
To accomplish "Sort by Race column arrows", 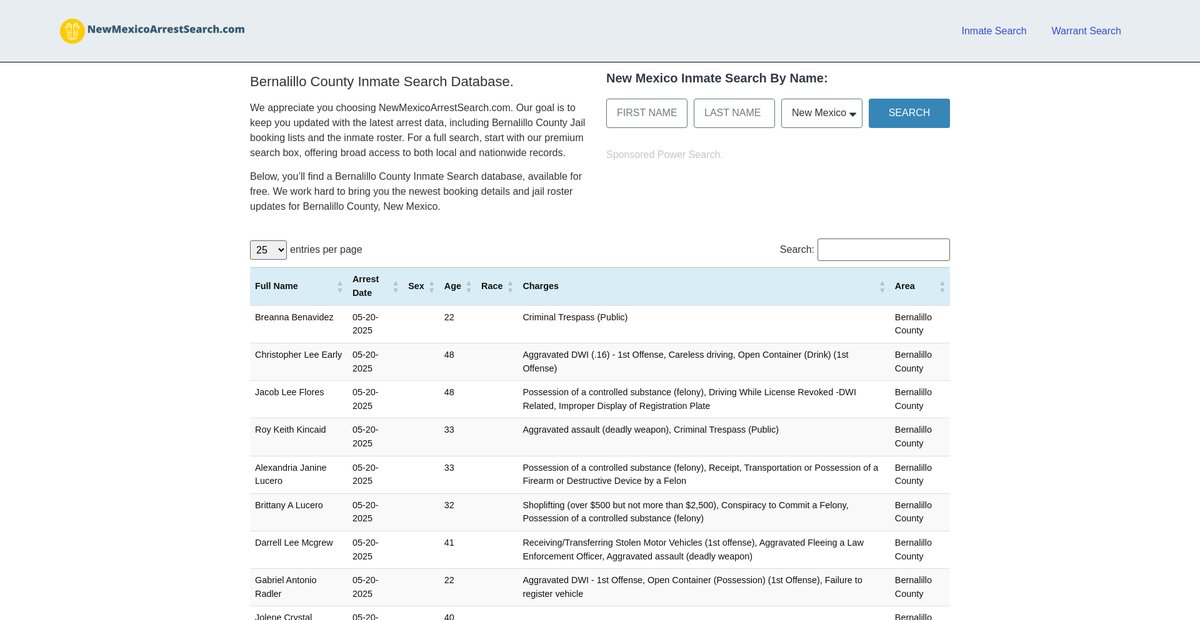I will click(510, 286).
